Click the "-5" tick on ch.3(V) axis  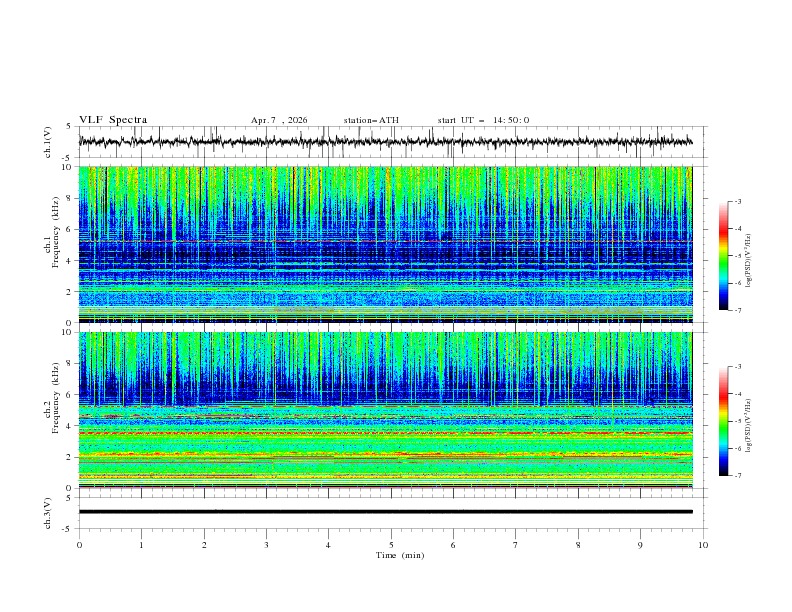[x=68, y=529]
